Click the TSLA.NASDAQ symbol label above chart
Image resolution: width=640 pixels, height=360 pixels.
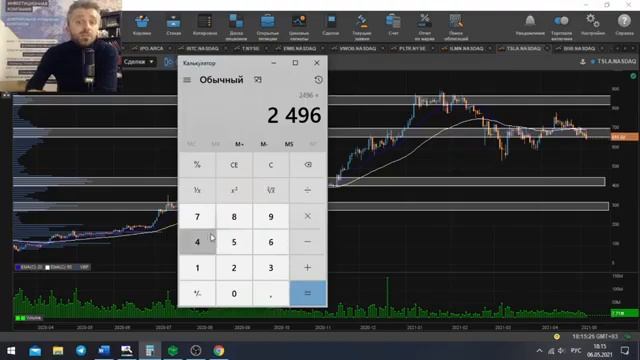[616, 62]
